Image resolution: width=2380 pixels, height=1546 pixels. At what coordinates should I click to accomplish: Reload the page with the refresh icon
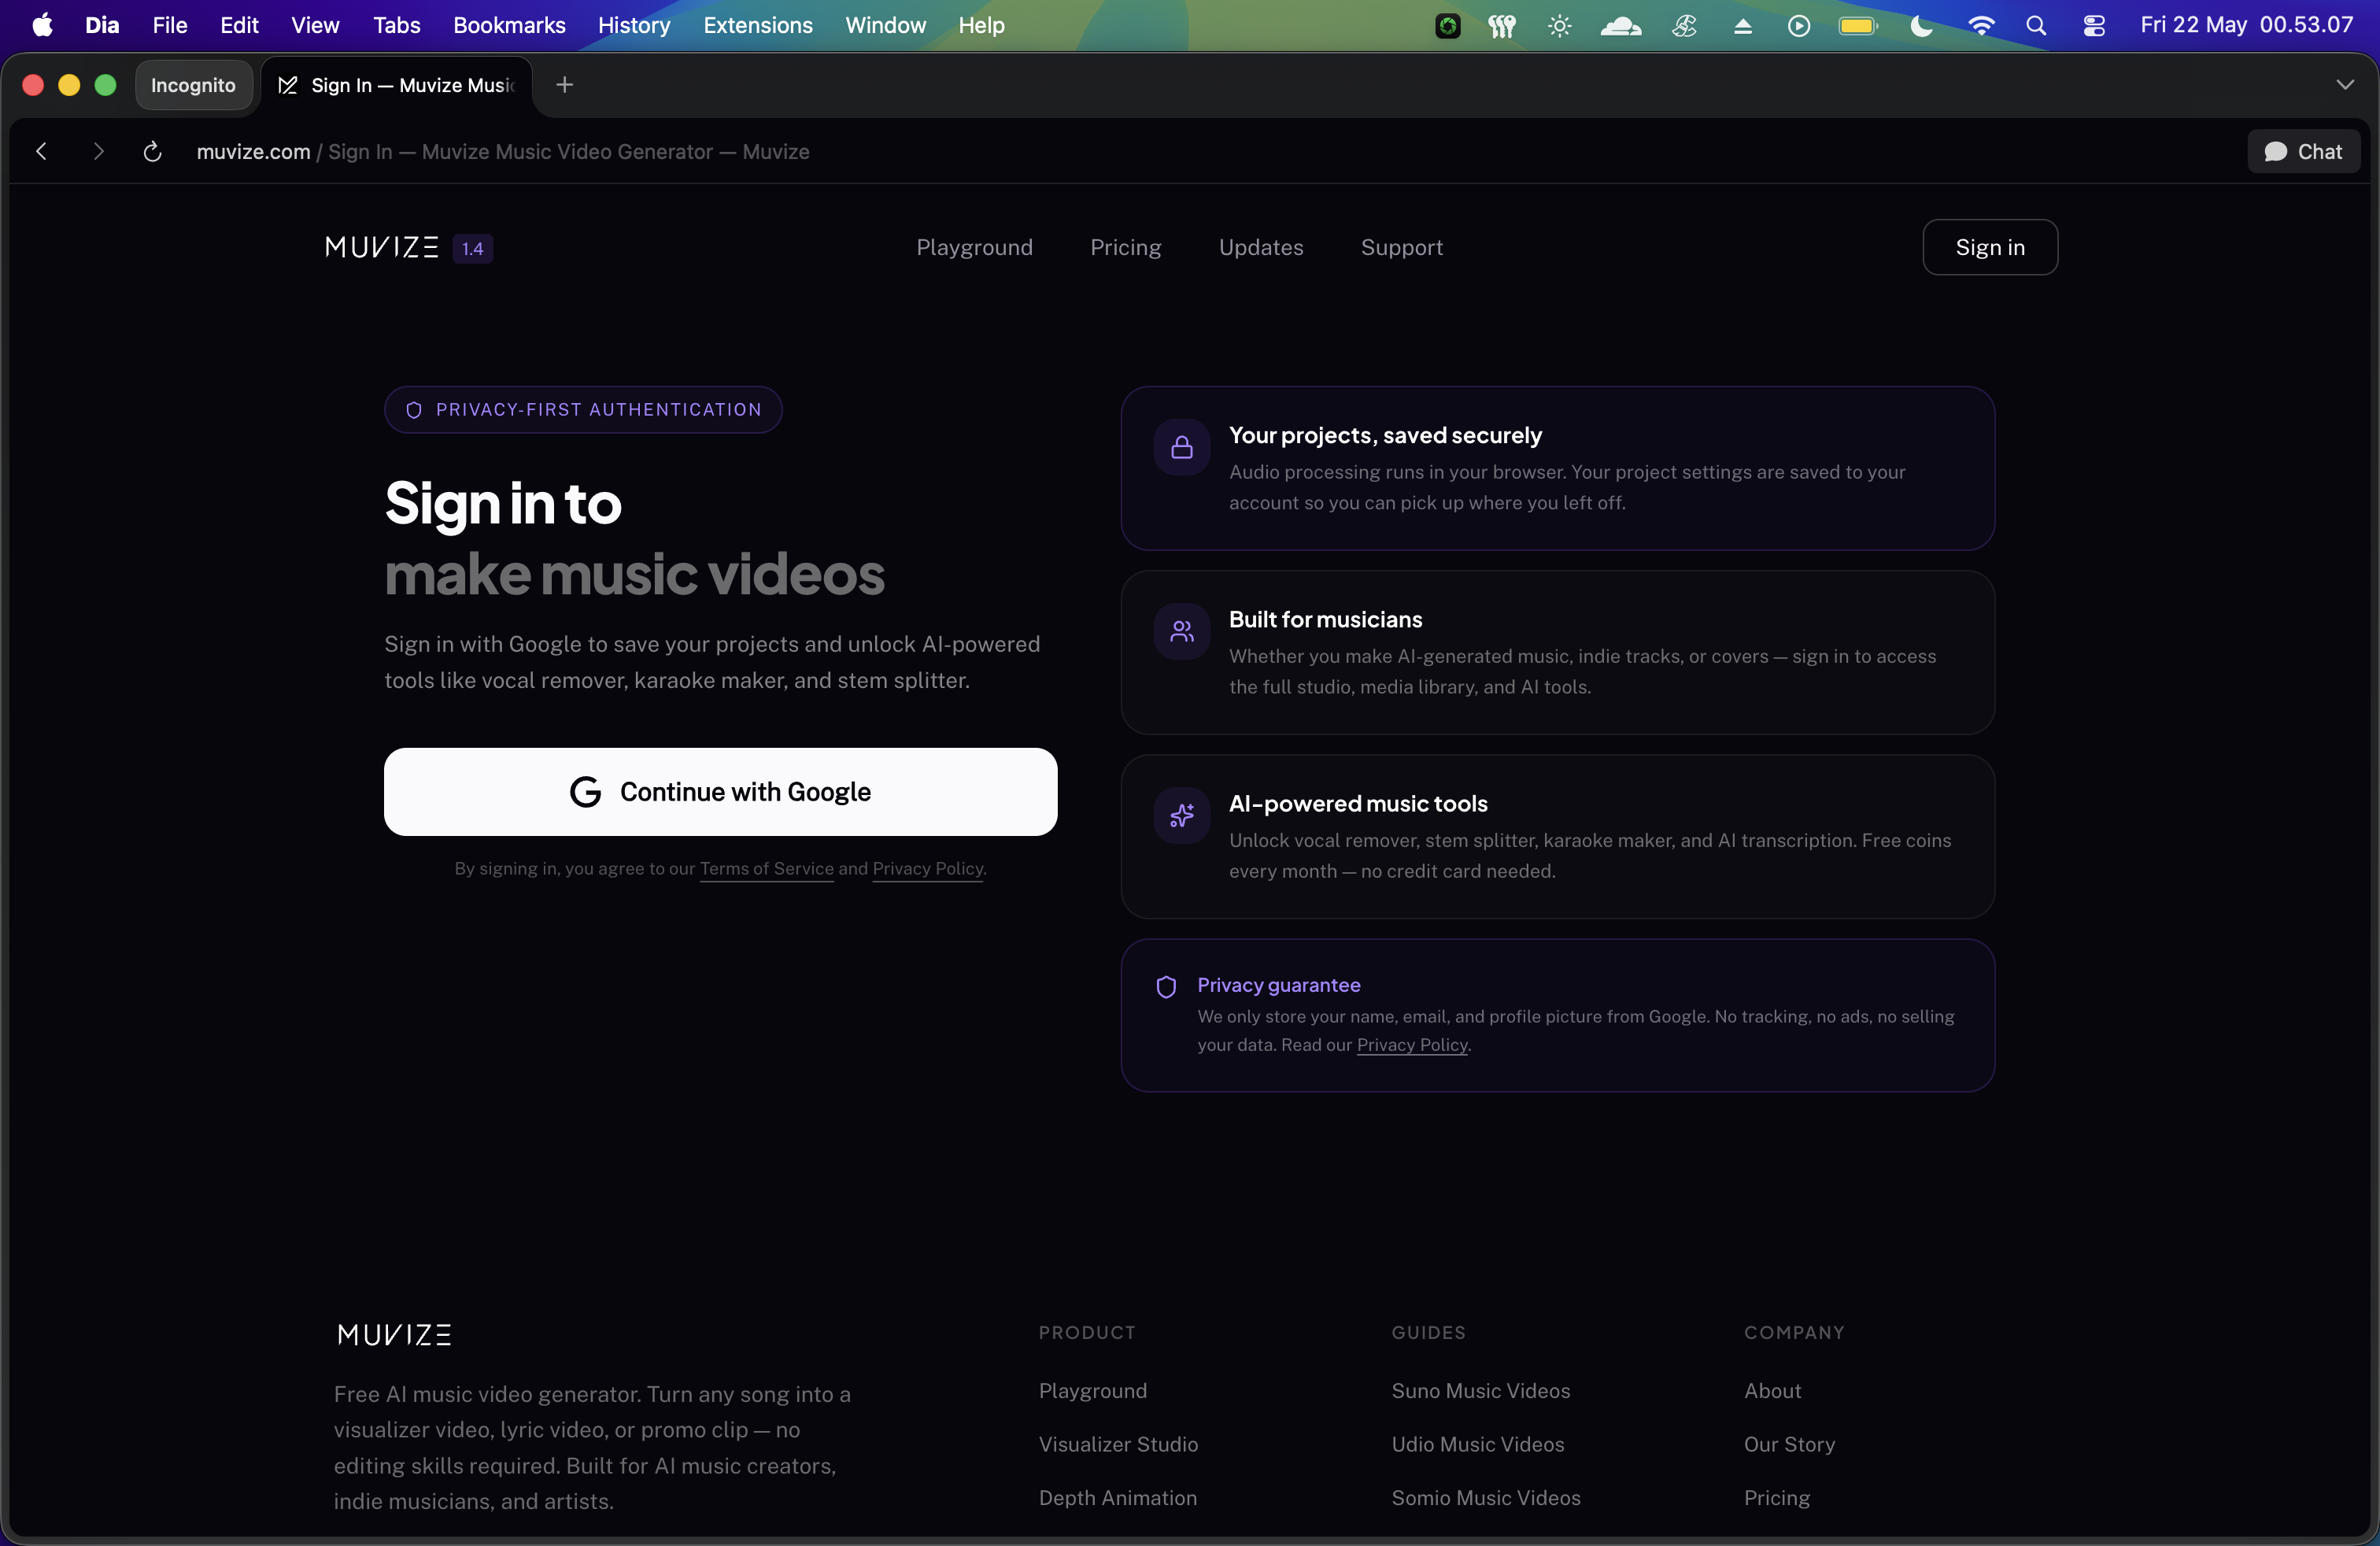(152, 151)
